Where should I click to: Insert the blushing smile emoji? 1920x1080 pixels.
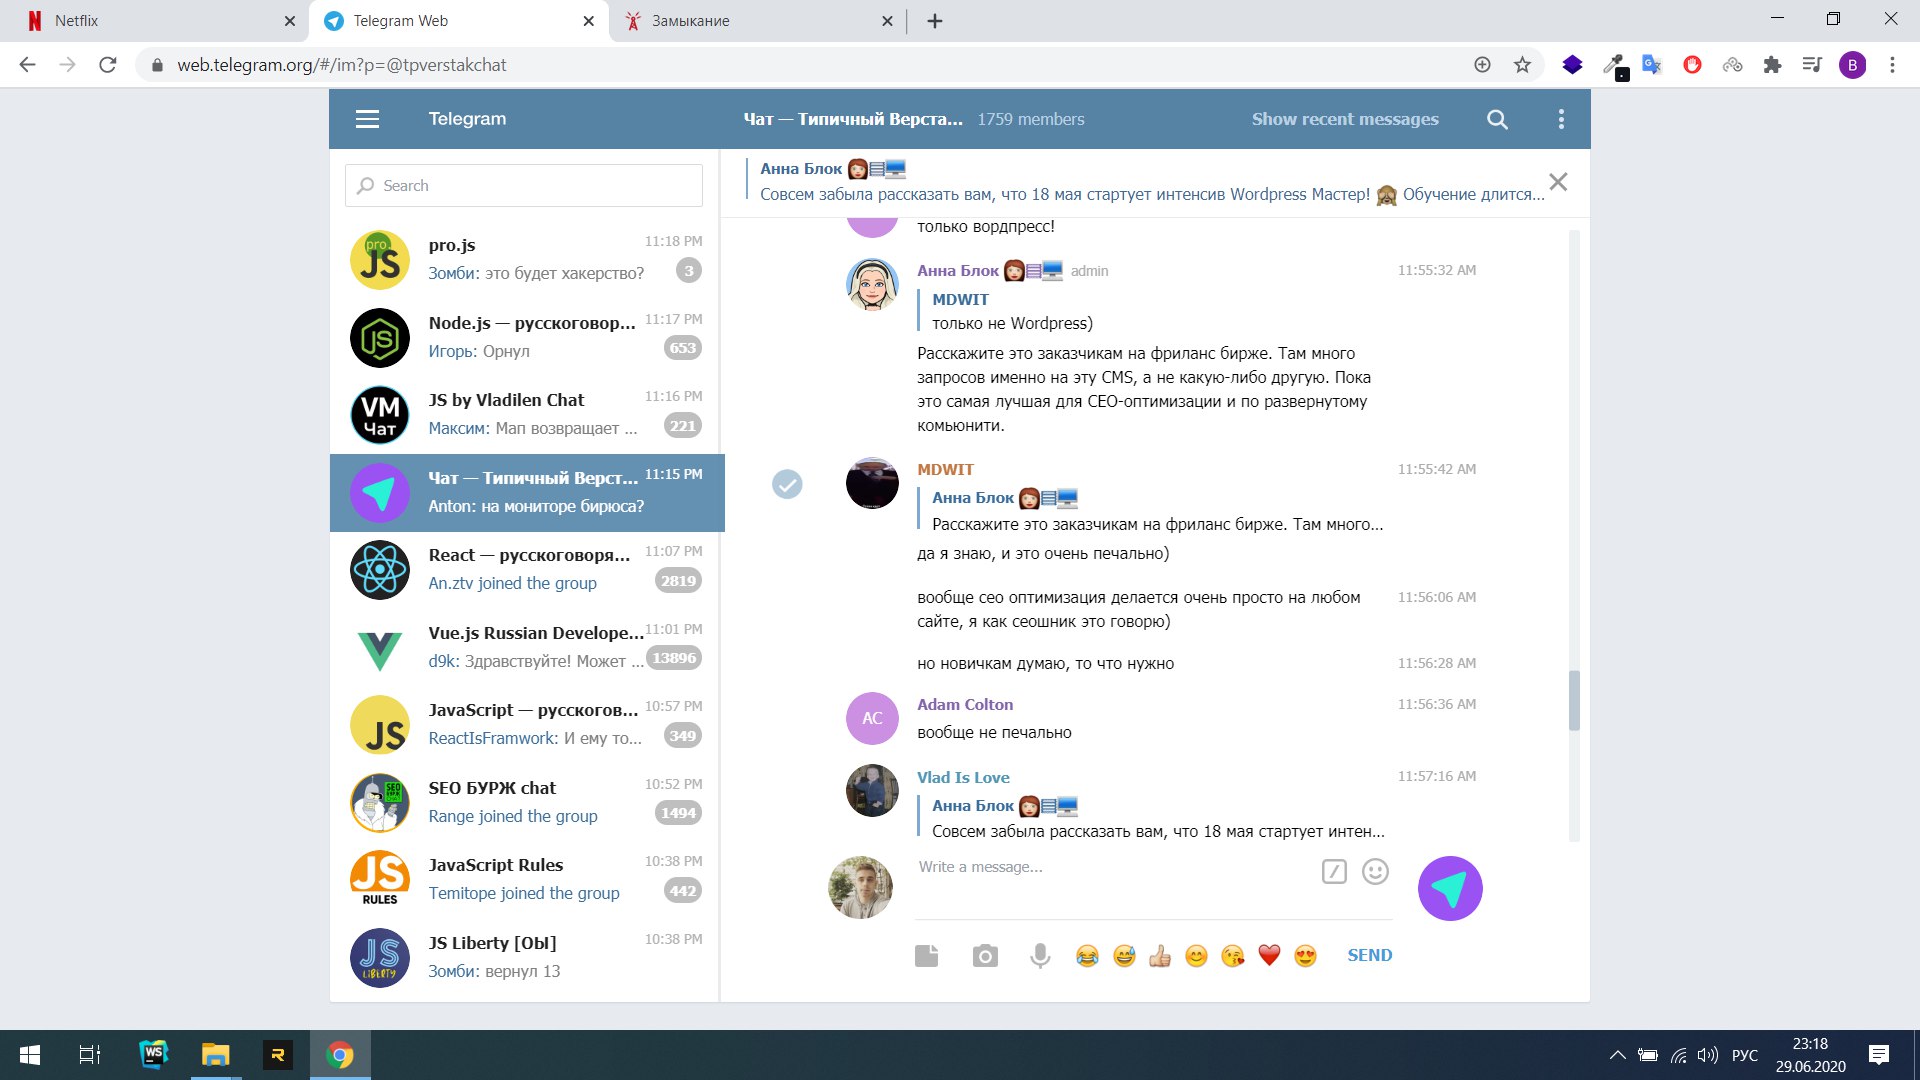[x=1196, y=956]
